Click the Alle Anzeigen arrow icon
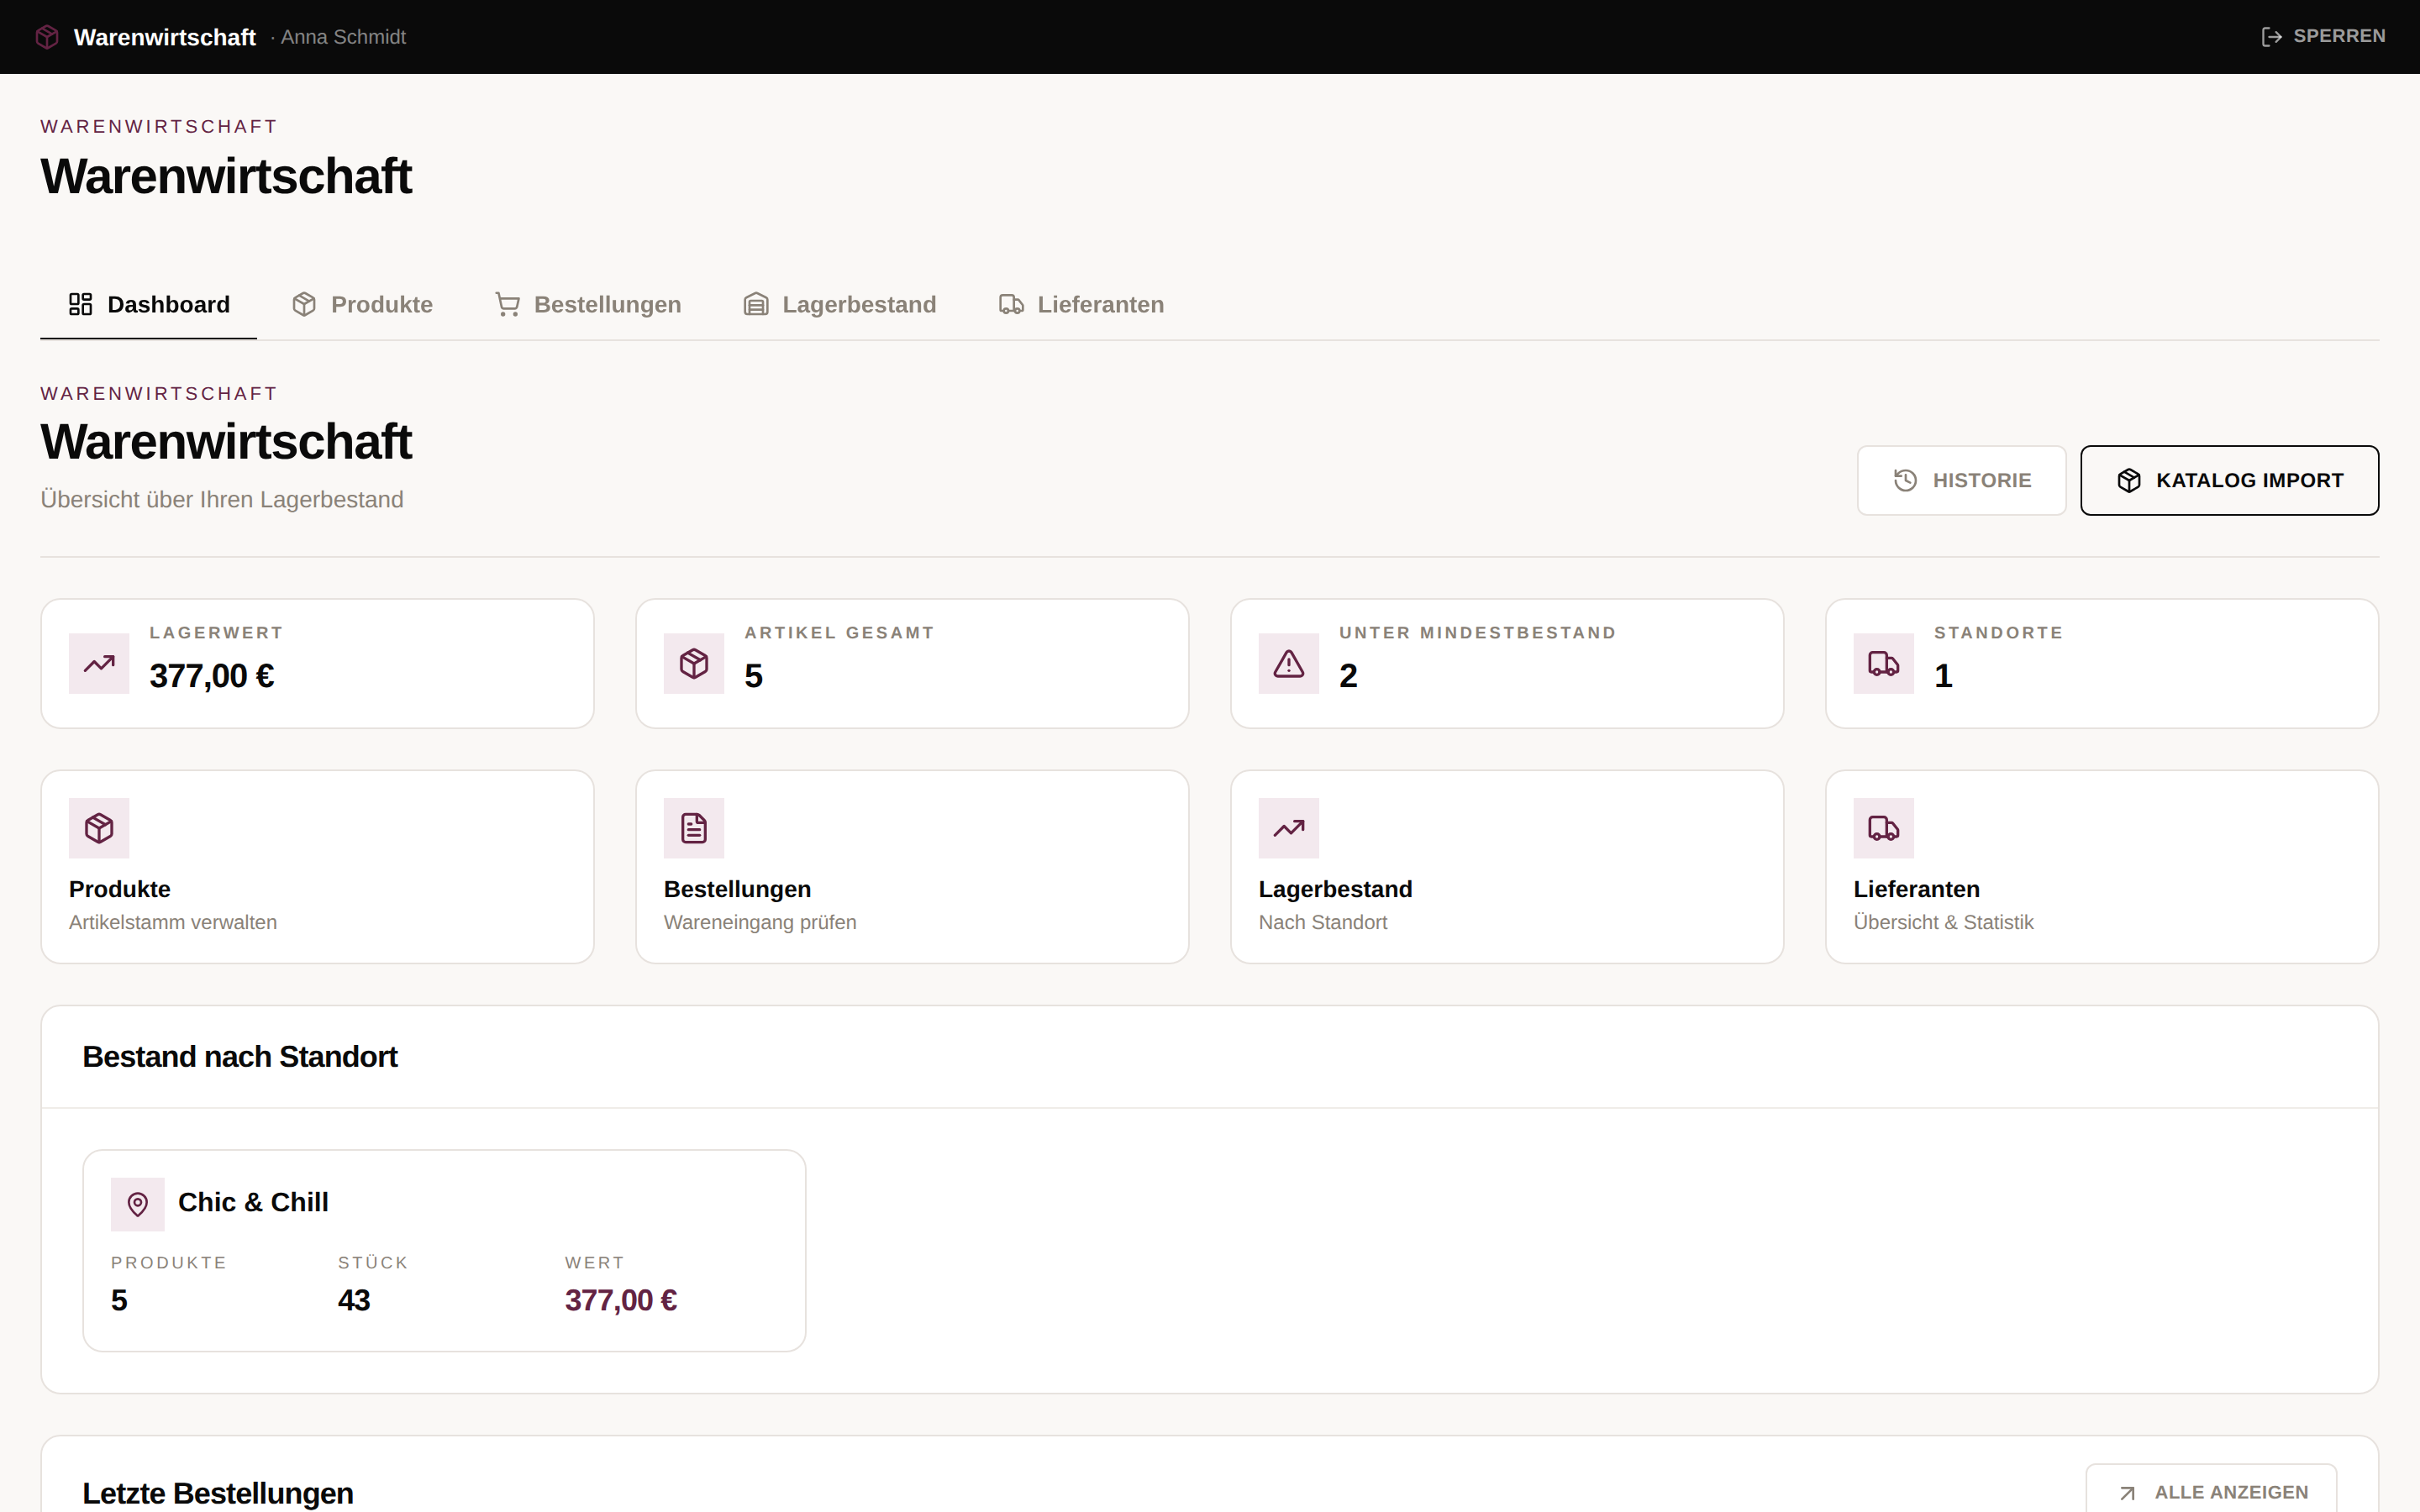Image resolution: width=2420 pixels, height=1512 pixels. click(x=2127, y=1493)
